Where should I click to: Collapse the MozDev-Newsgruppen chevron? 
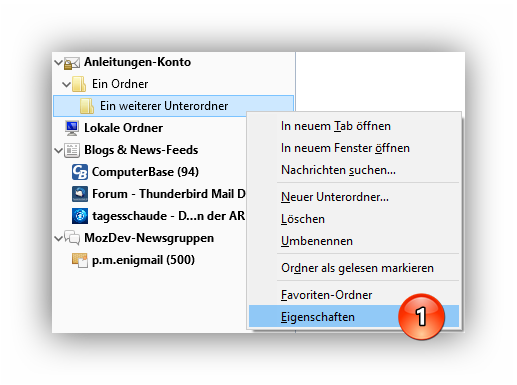[58, 238]
